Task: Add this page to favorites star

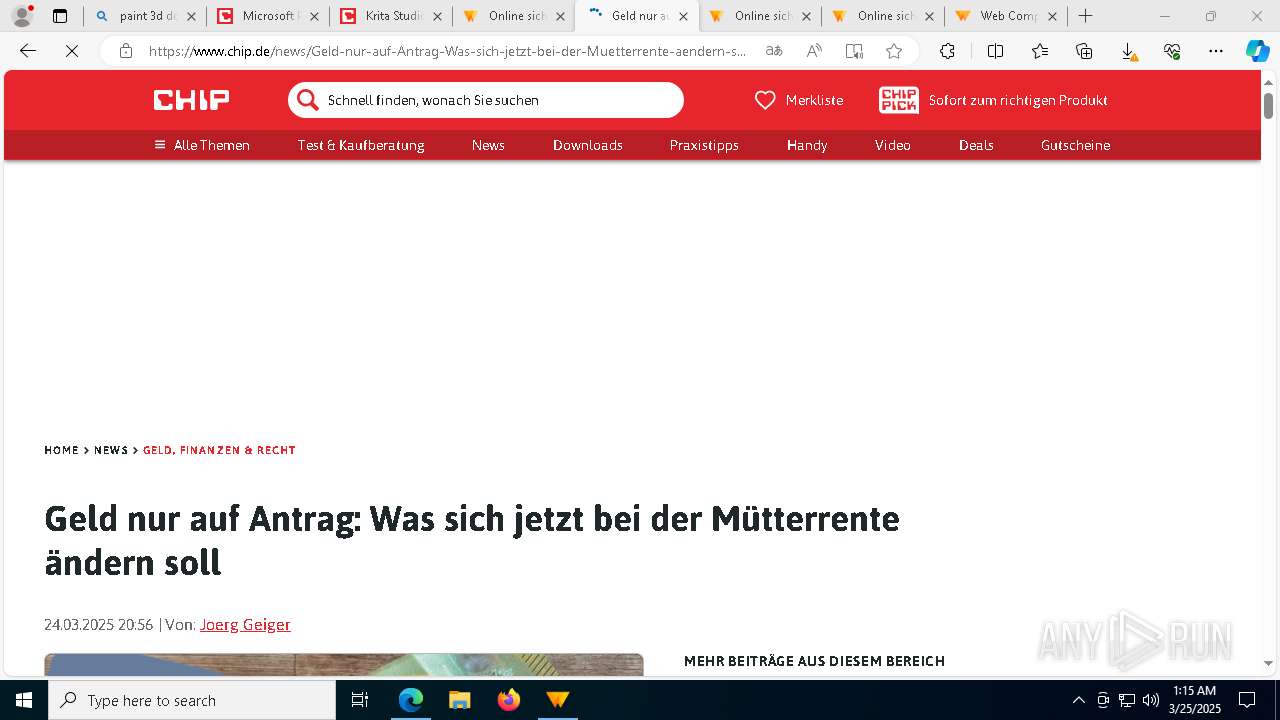Action: 894,51
